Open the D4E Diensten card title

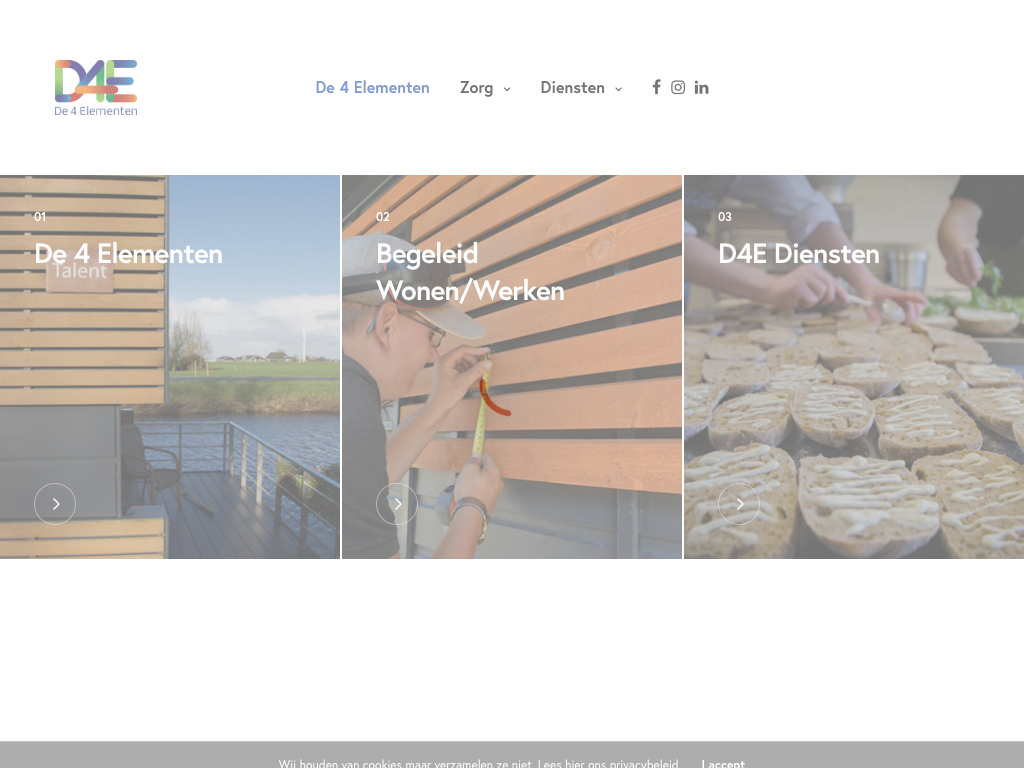tap(799, 254)
